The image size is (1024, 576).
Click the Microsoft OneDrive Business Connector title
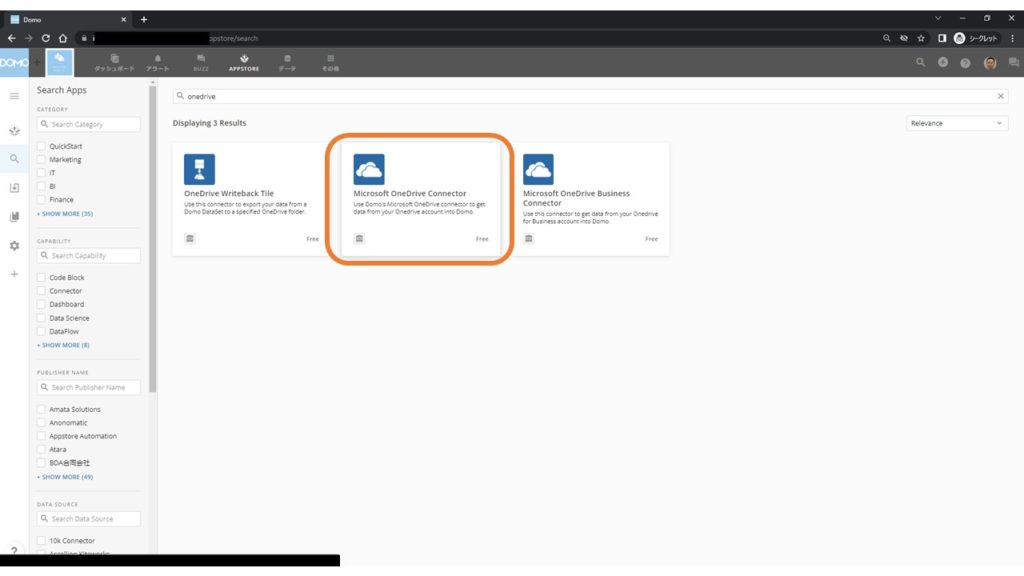[576, 198]
